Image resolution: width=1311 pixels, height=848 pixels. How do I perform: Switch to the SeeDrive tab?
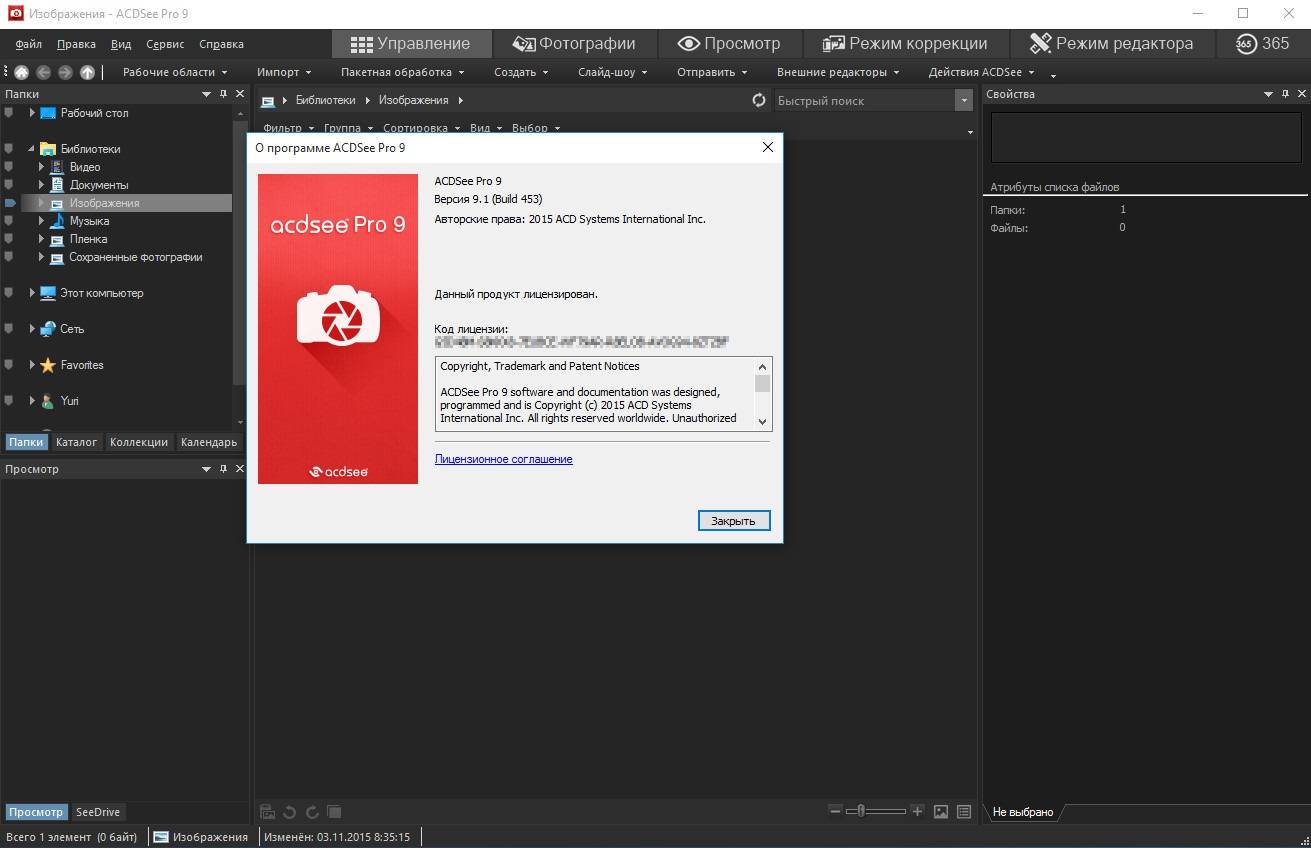click(98, 812)
